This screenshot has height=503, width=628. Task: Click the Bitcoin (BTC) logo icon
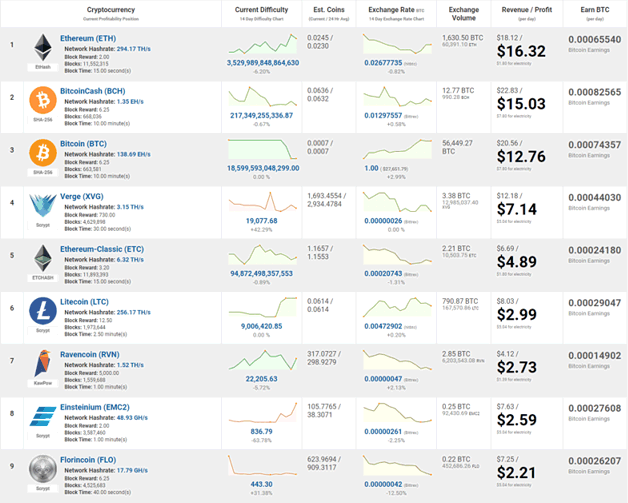point(42,151)
